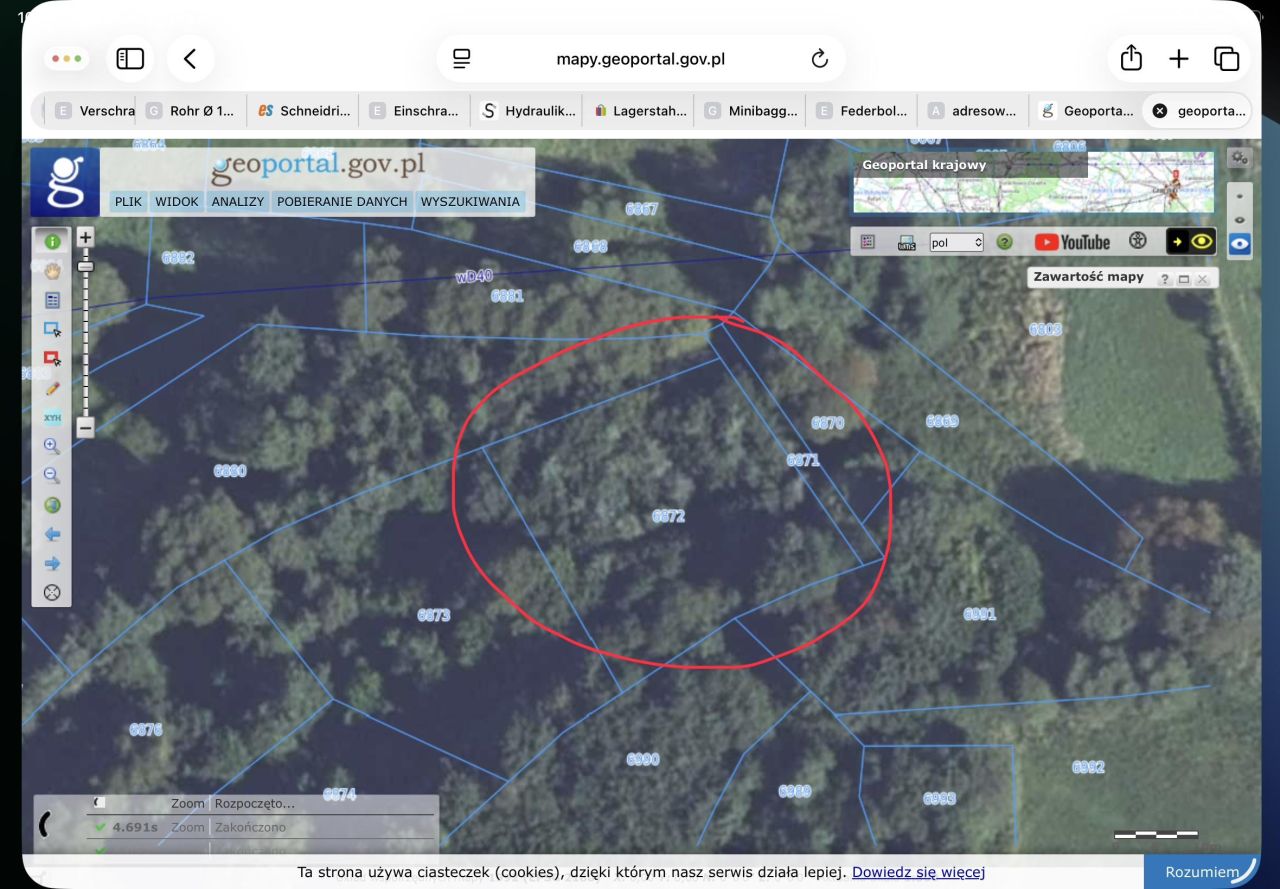Open the attribute table tool
Viewport: 1280px width, 889px height.
(x=52, y=300)
